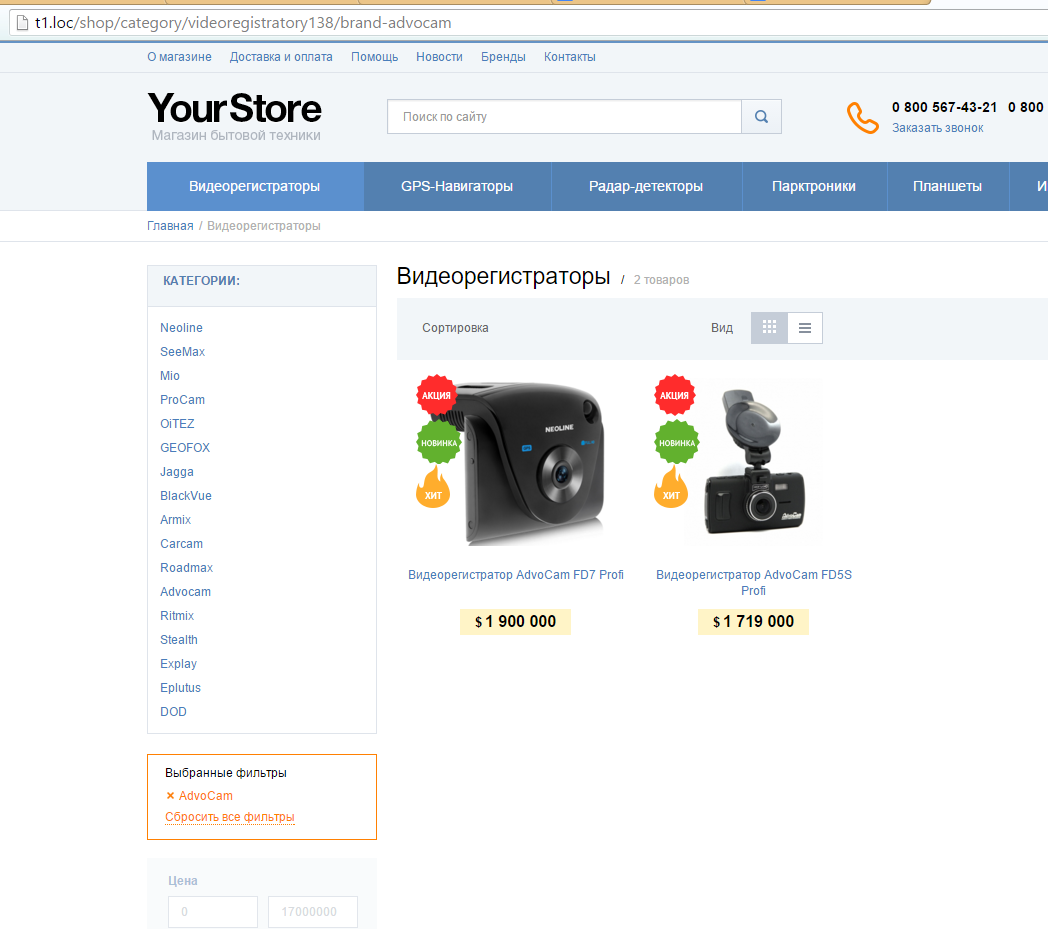Switch to list view layout

click(x=805, y=327)
